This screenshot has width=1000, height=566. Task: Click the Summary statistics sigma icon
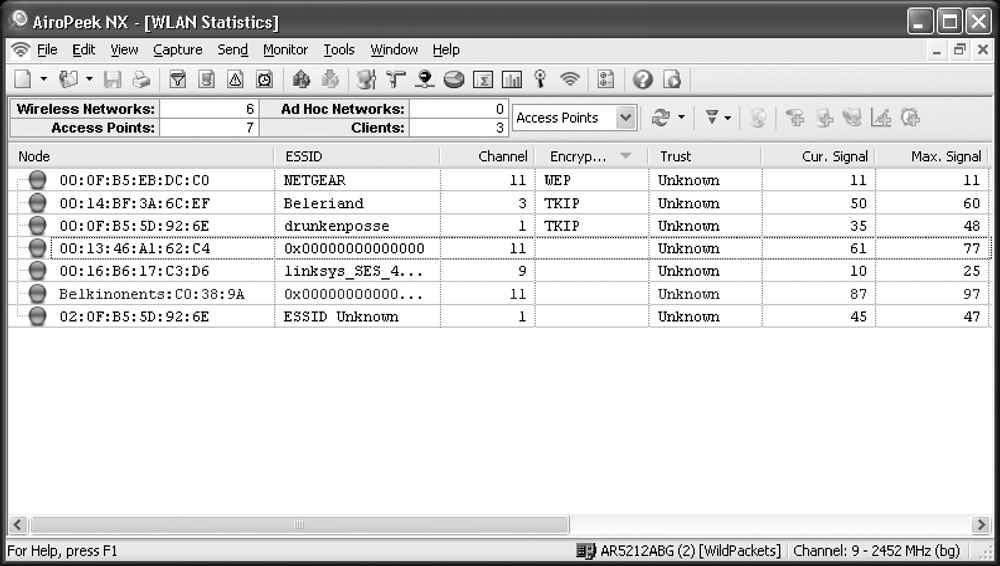(483, 80)
